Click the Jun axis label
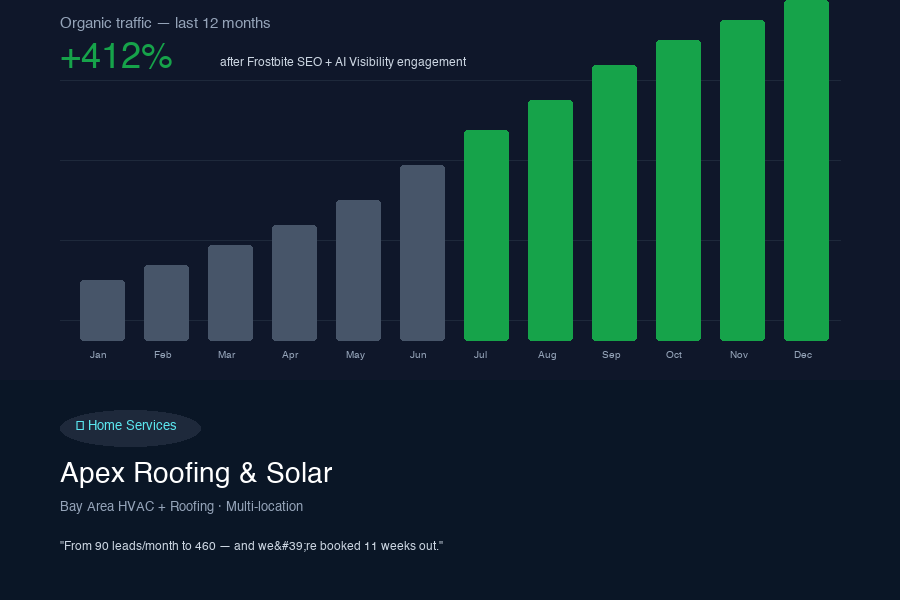 [418, 355]
